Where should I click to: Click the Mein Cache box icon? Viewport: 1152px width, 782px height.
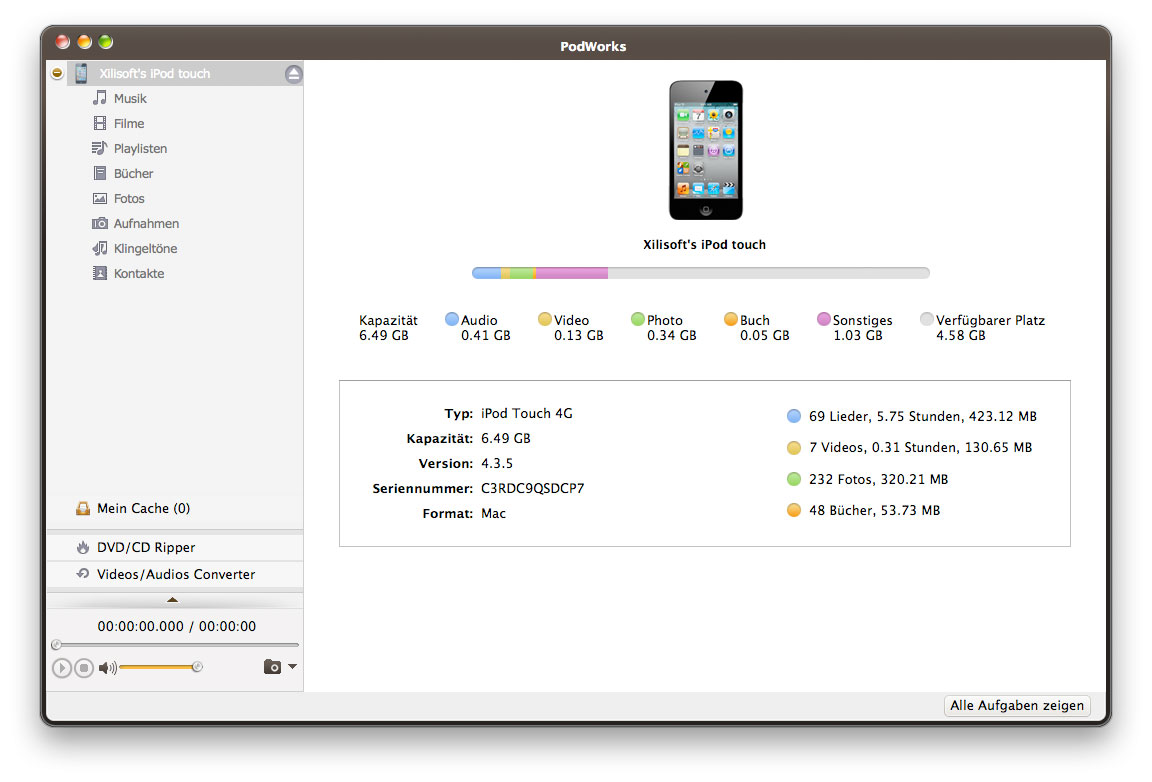coord(83,508)
